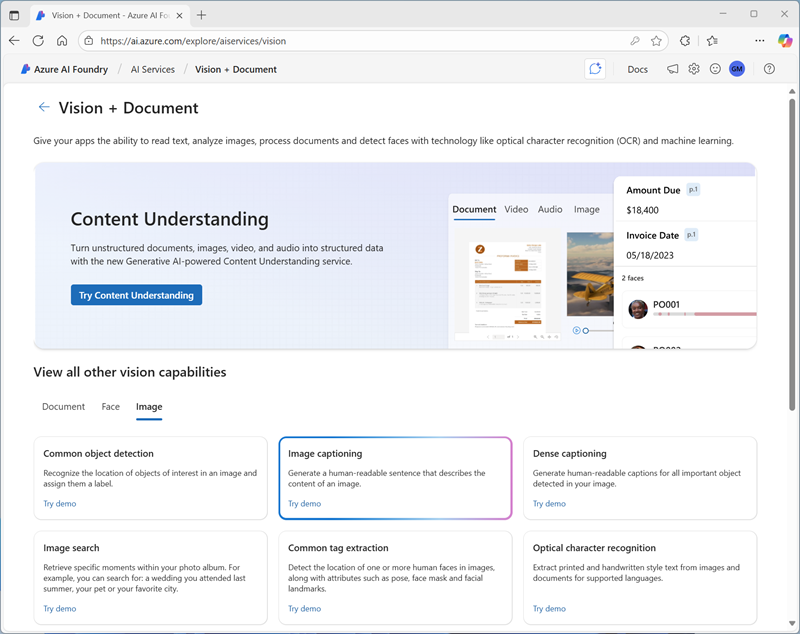Switch to the Document capabilities tab

[x=63, y=407]
